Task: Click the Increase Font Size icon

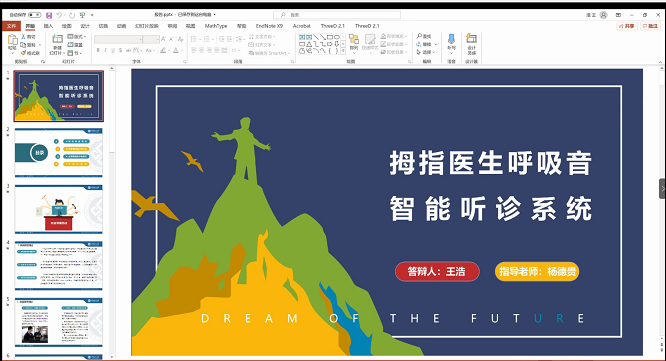Action: point(164,39)
